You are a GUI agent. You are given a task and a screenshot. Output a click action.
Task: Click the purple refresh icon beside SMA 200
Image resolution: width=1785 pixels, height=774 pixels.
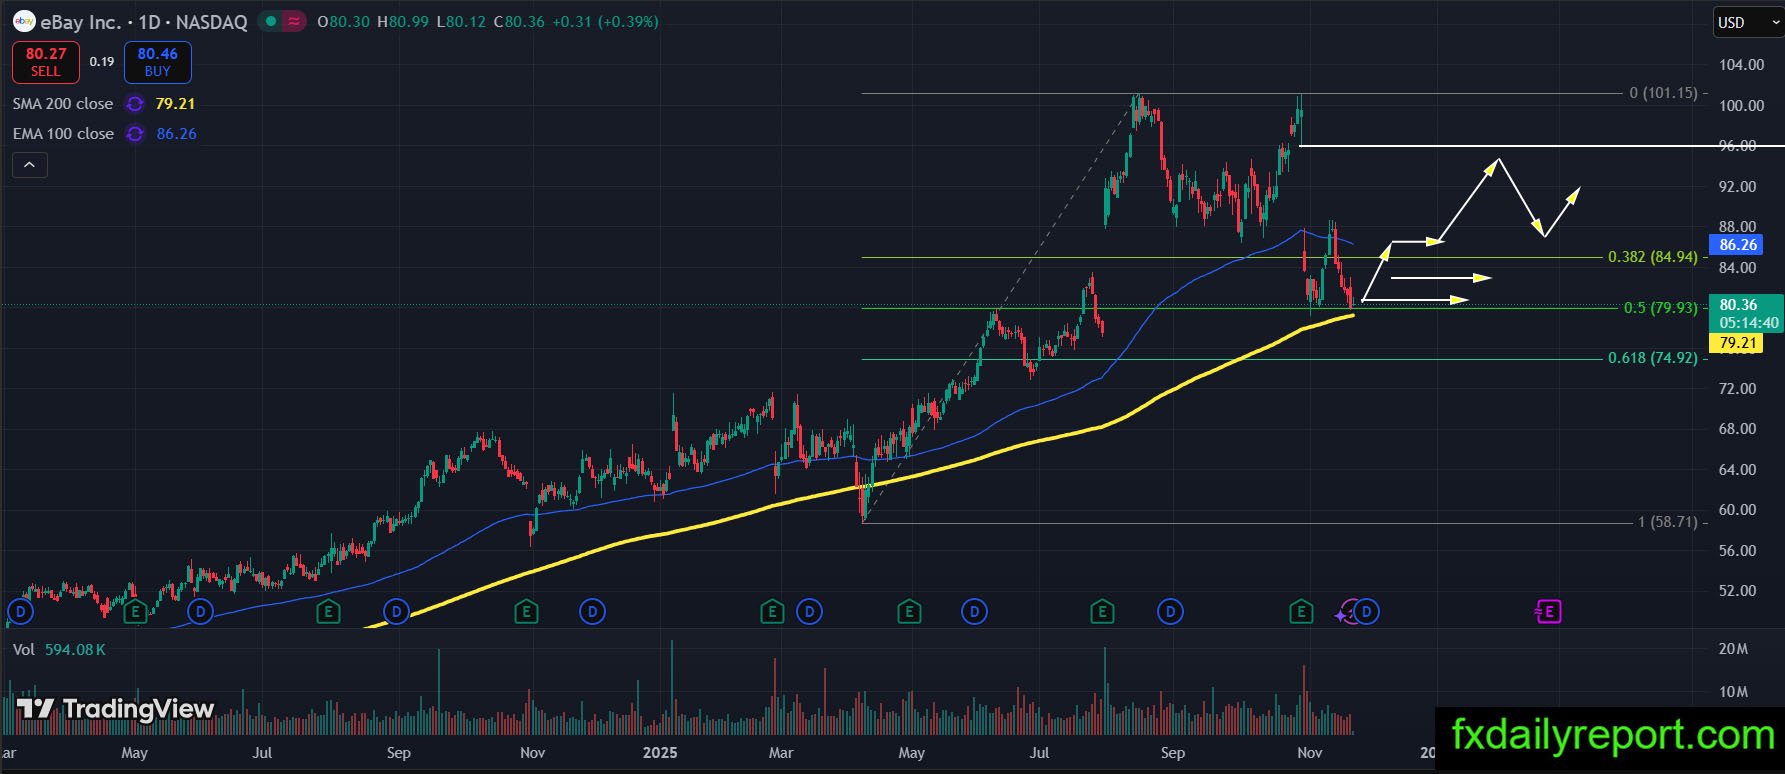click(134, 104)
